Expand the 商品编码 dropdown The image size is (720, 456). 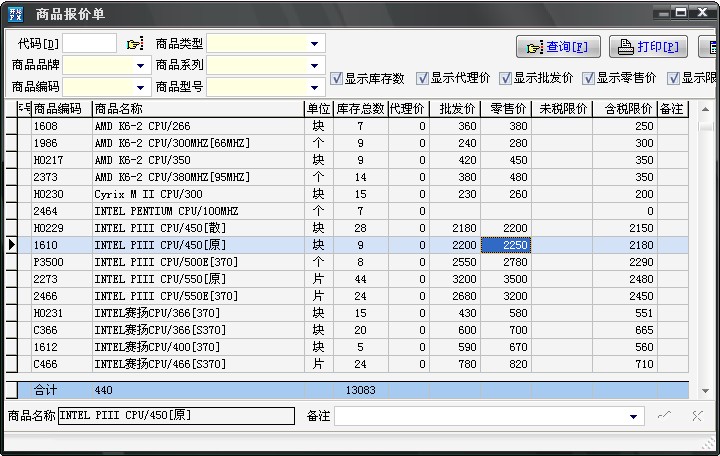coord(141,87)
